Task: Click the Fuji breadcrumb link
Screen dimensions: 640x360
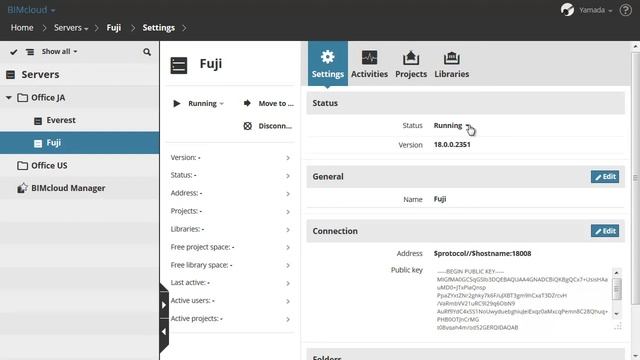Action: pos(113,28)
